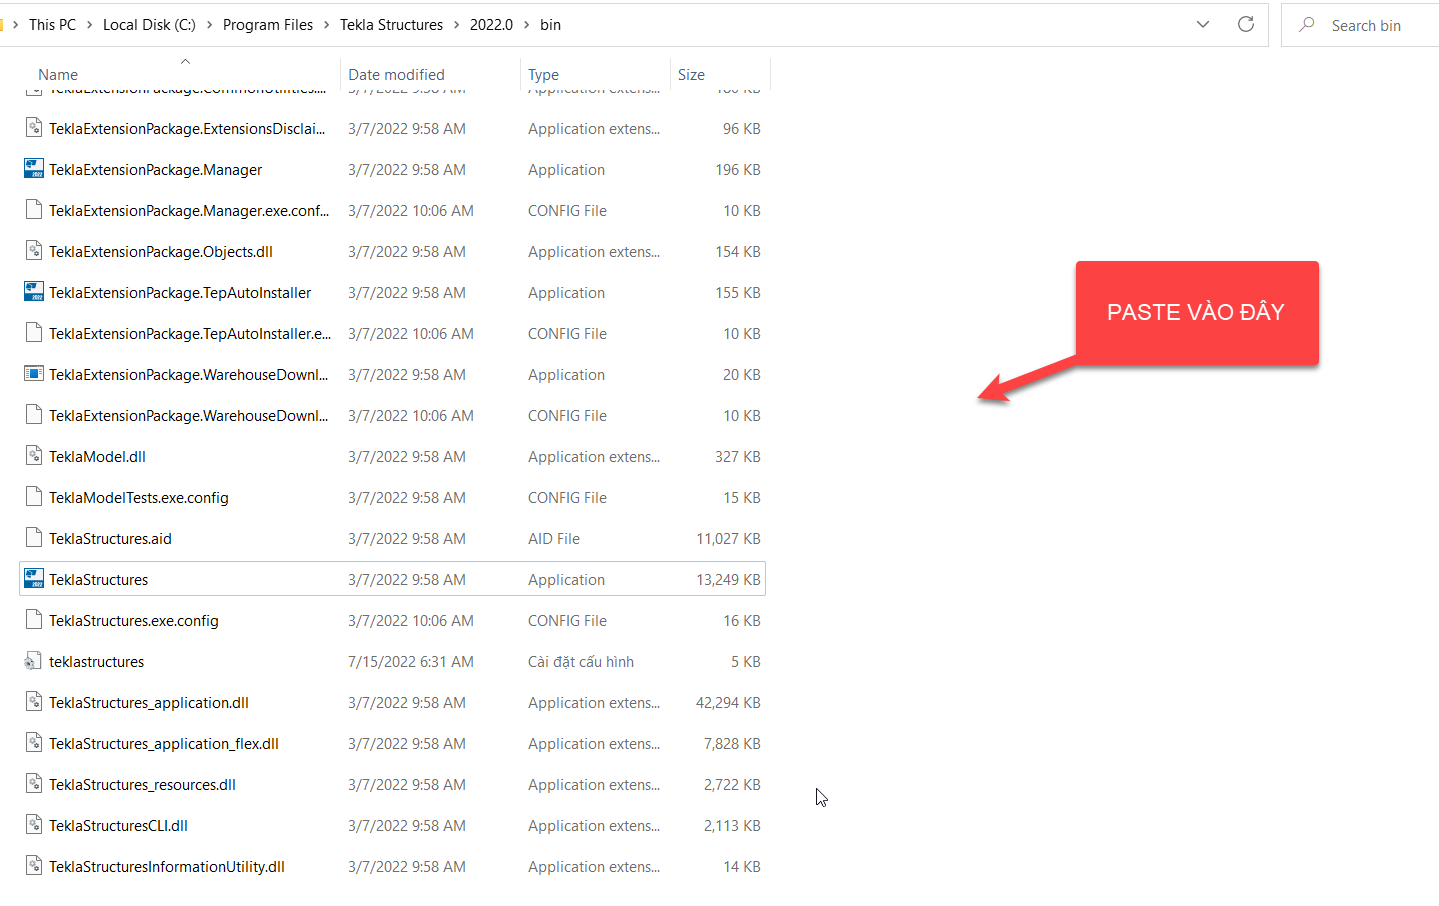This screenshot has width=1439, height=906.
Task: Select the file named TeklaStructures.exe.config
Action: (x=134, y=620)
